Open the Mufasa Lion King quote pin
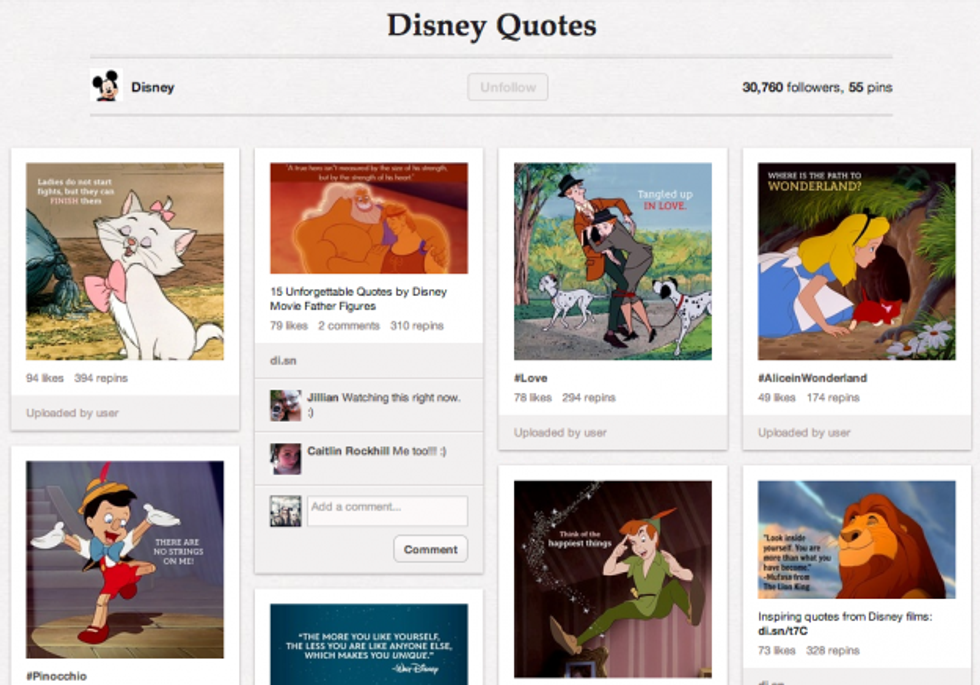980x685 pixels. tap(857, 539)
